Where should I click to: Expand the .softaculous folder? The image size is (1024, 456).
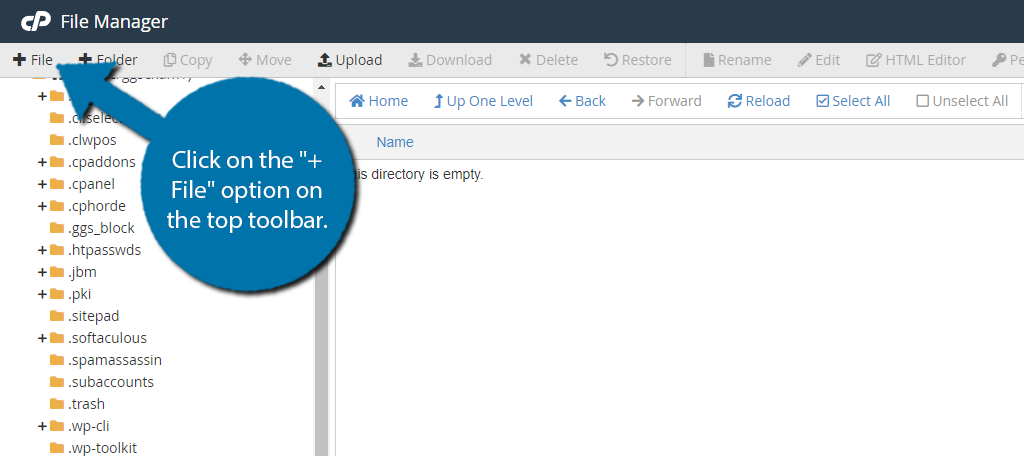click(x=42, y=338)
